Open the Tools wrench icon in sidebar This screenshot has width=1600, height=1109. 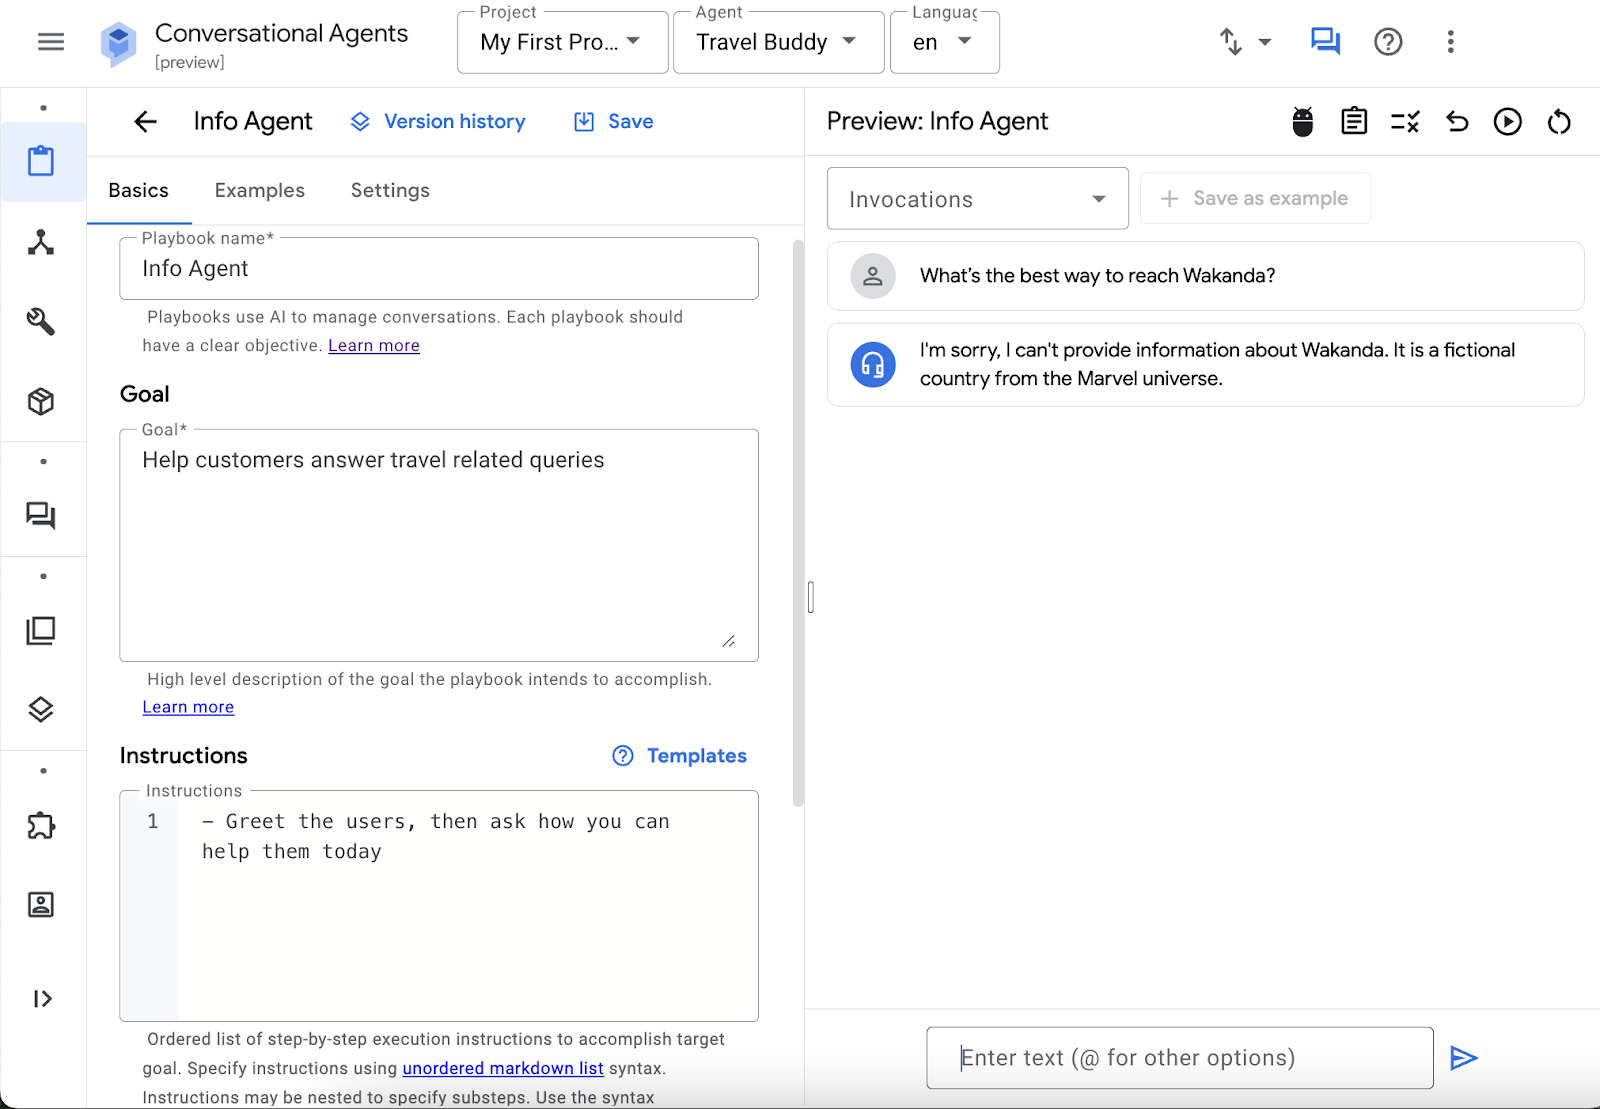(41, 321)
